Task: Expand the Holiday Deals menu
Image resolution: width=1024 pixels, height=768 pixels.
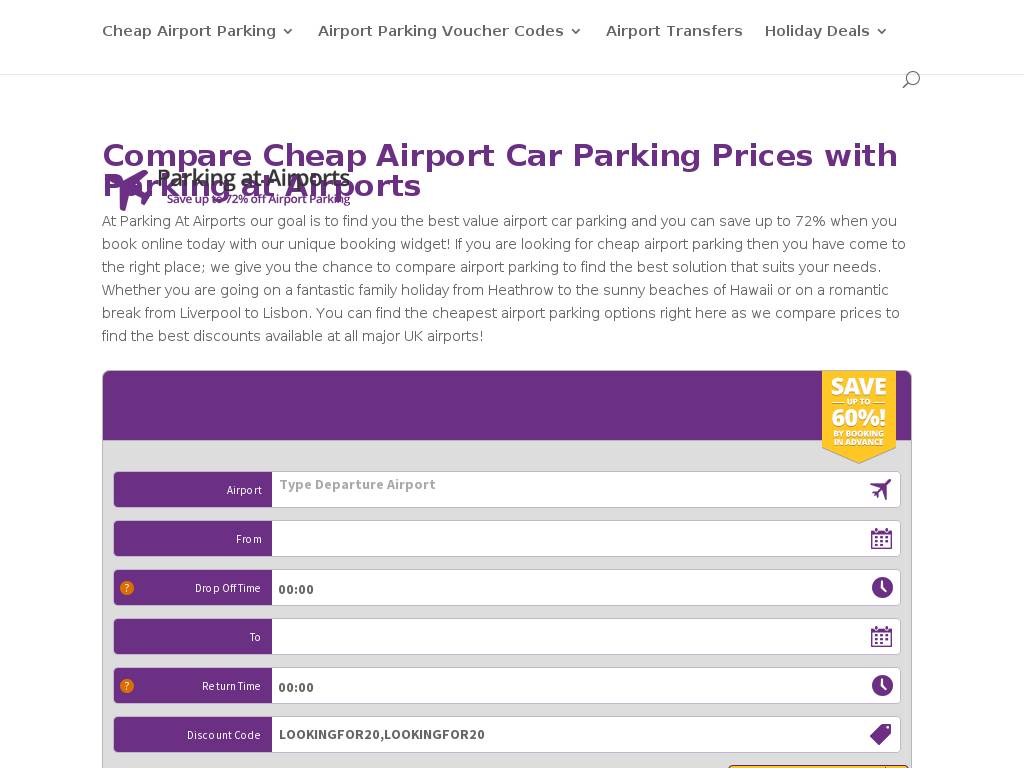Action: (826, 31)
